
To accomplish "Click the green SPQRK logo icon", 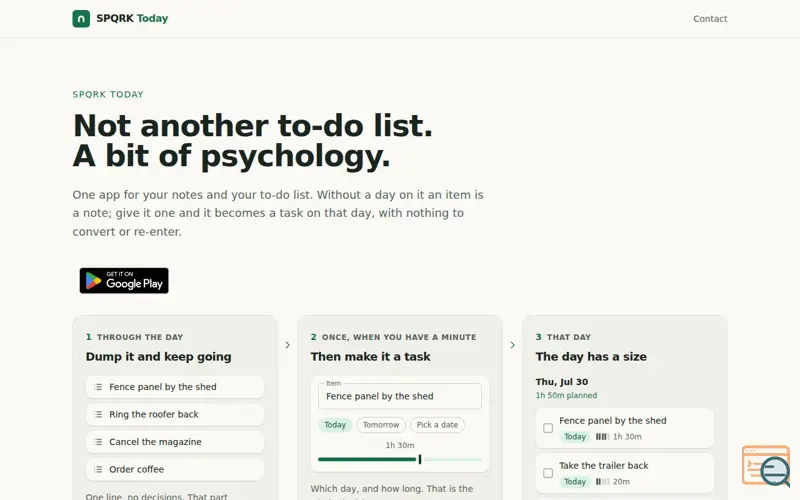I will click(x=81, y=18).
